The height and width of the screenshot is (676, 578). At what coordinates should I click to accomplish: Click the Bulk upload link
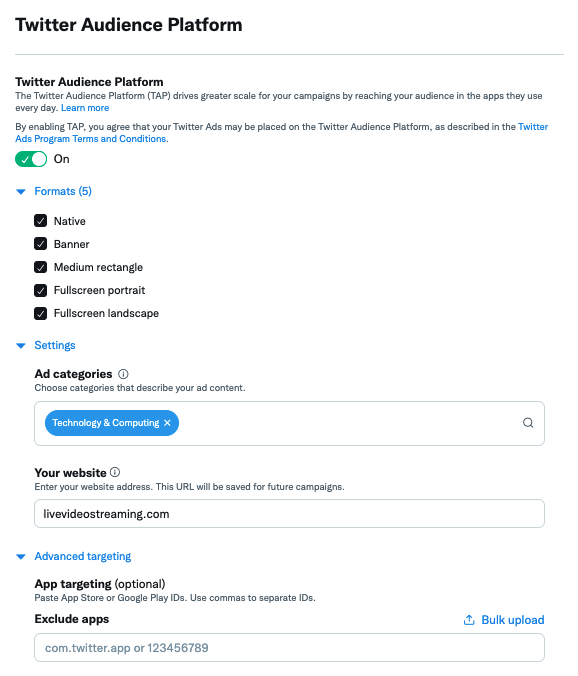512,620
